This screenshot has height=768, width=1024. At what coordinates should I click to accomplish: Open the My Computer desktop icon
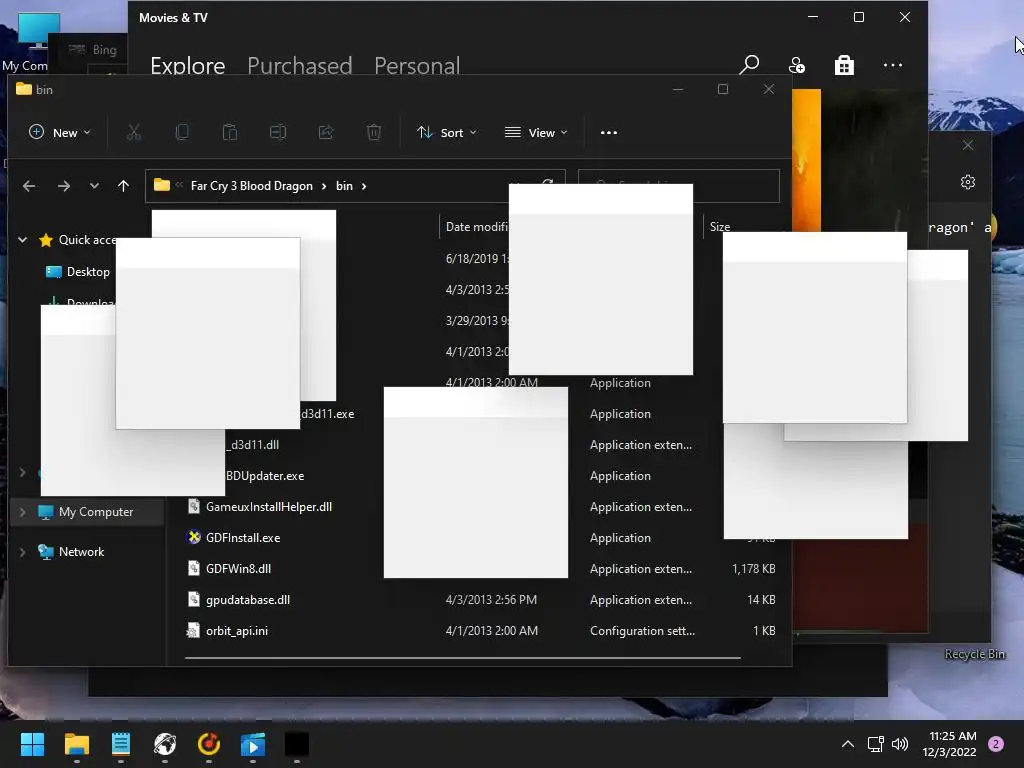[x=39, y=31]
